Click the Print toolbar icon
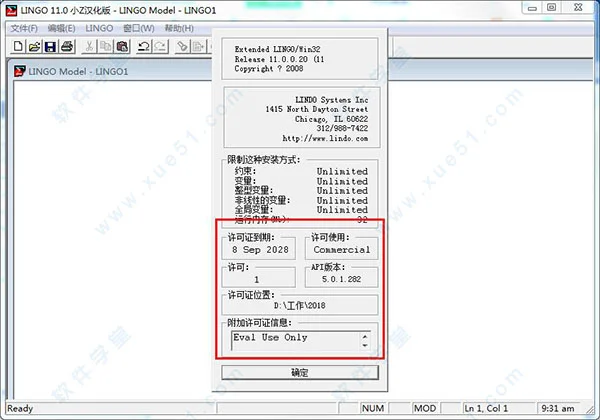 point(67,47)
